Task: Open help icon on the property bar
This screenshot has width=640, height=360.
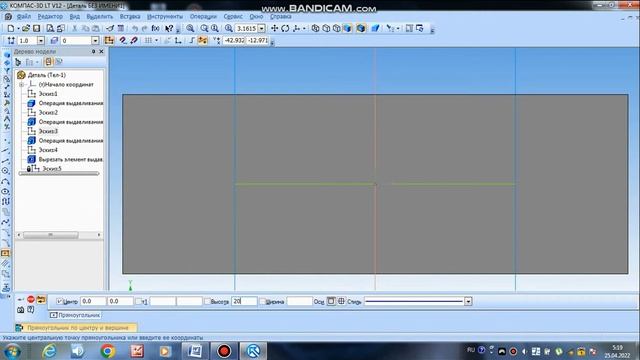Action: [x=31, y=310]
